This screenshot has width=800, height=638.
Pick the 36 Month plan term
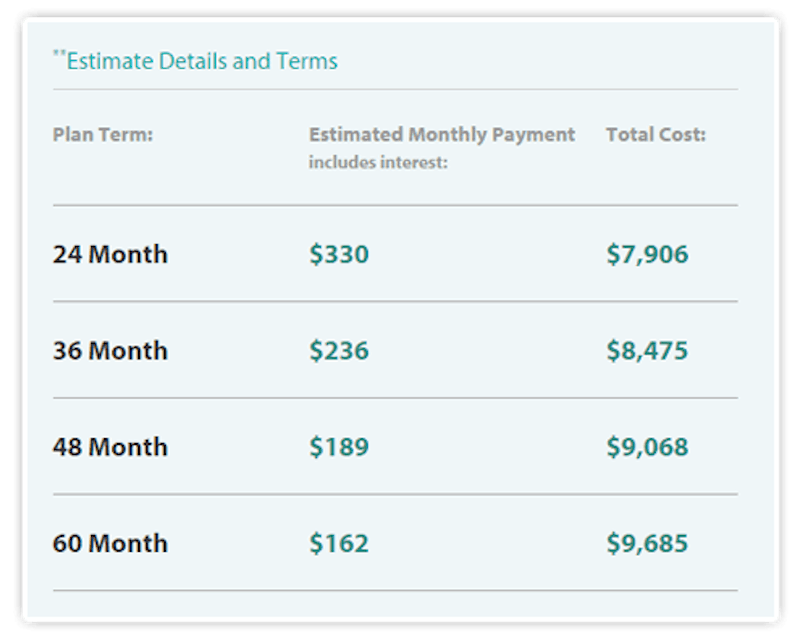tap(110, 351)
